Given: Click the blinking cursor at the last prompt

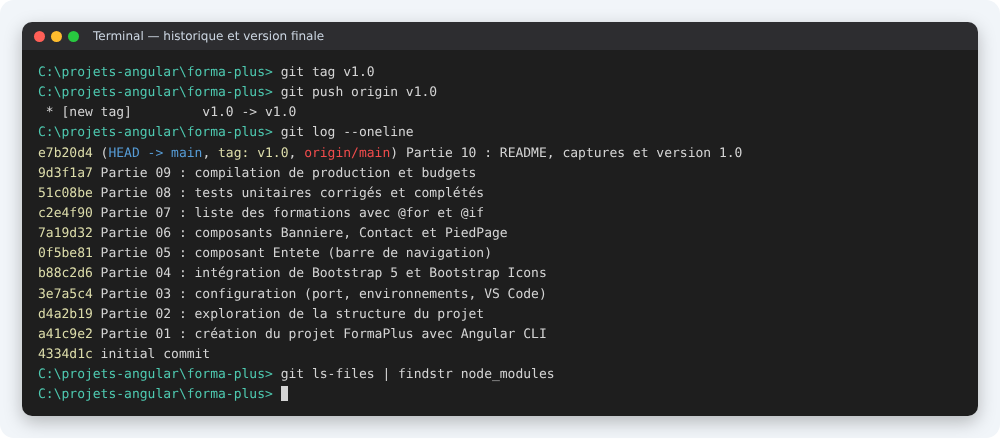Looking at the screenshot, I should point(284,394).
